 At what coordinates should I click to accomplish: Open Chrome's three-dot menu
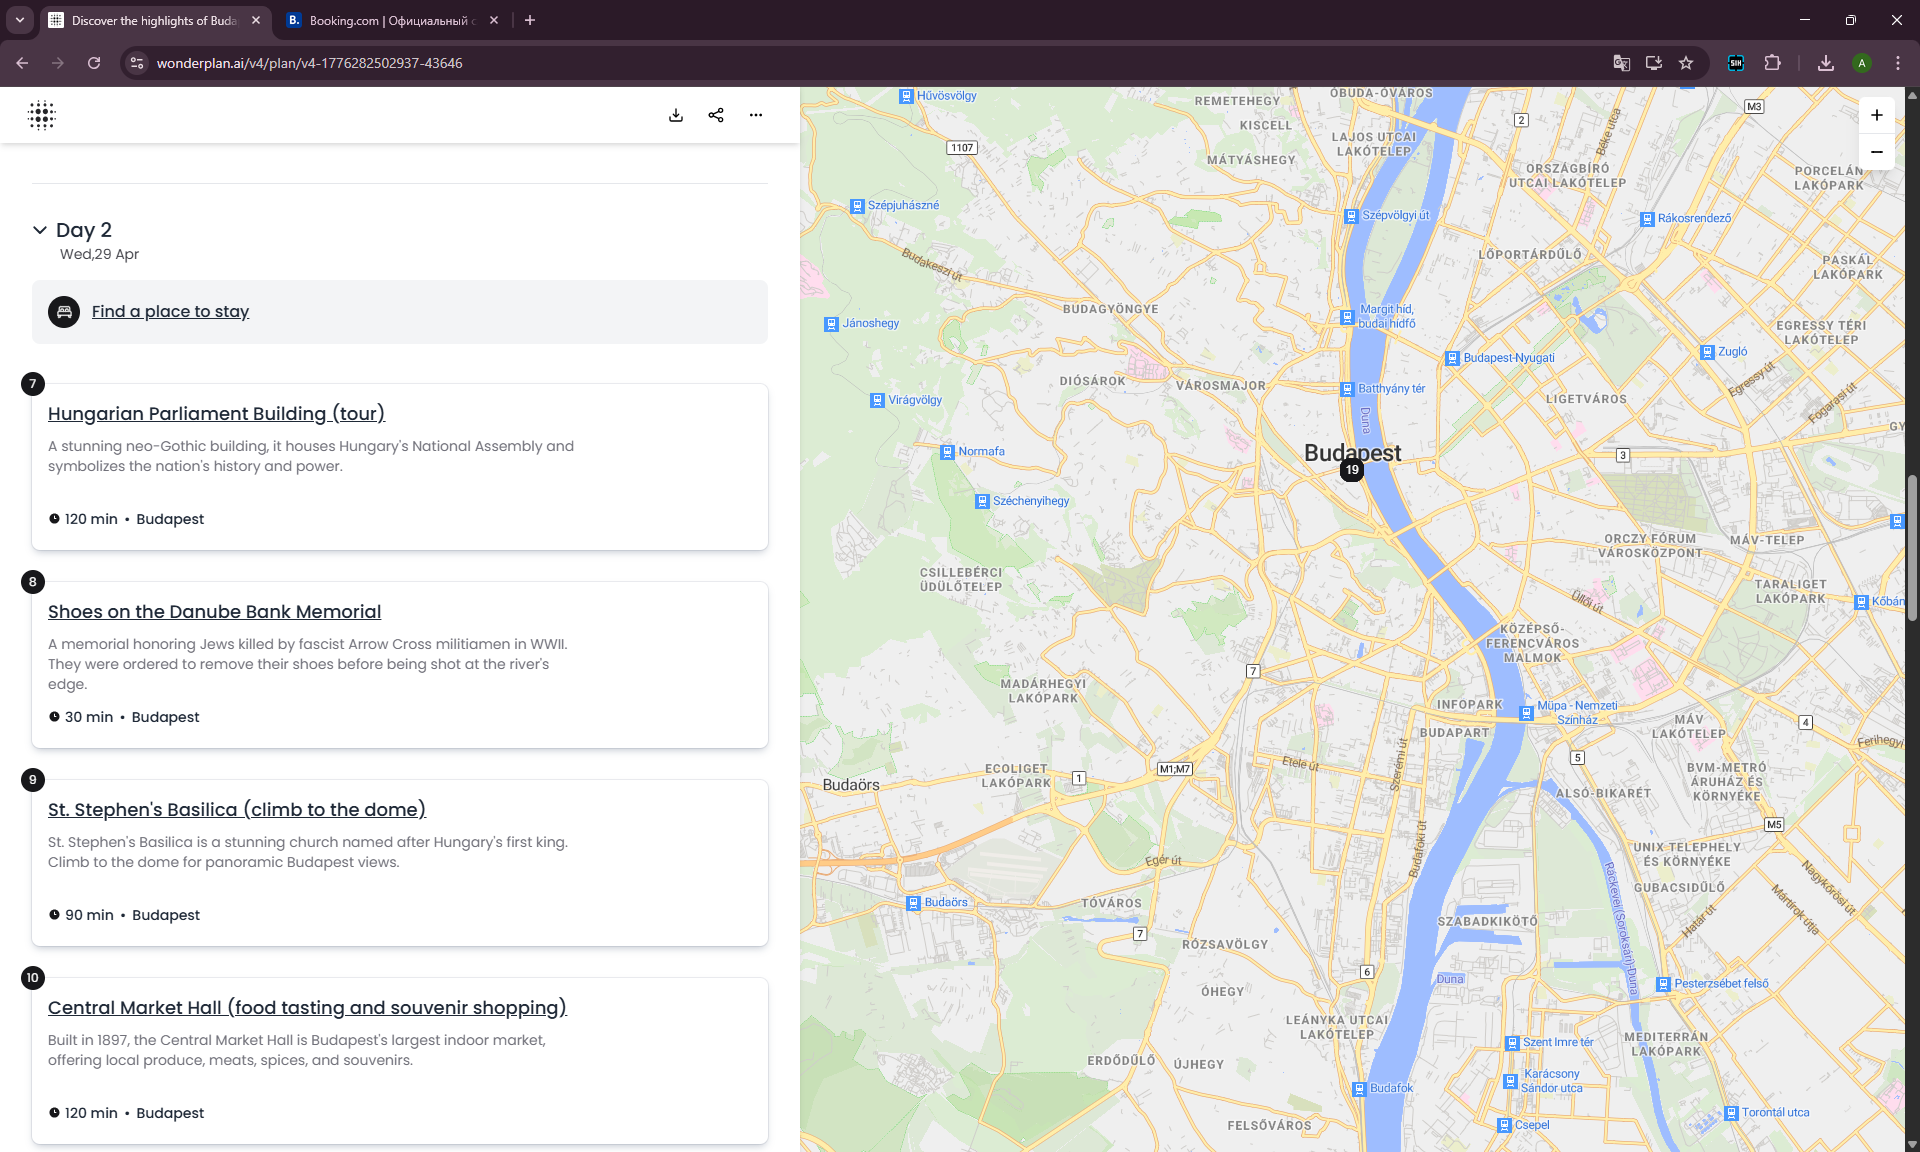click(x=1898, y=63)
